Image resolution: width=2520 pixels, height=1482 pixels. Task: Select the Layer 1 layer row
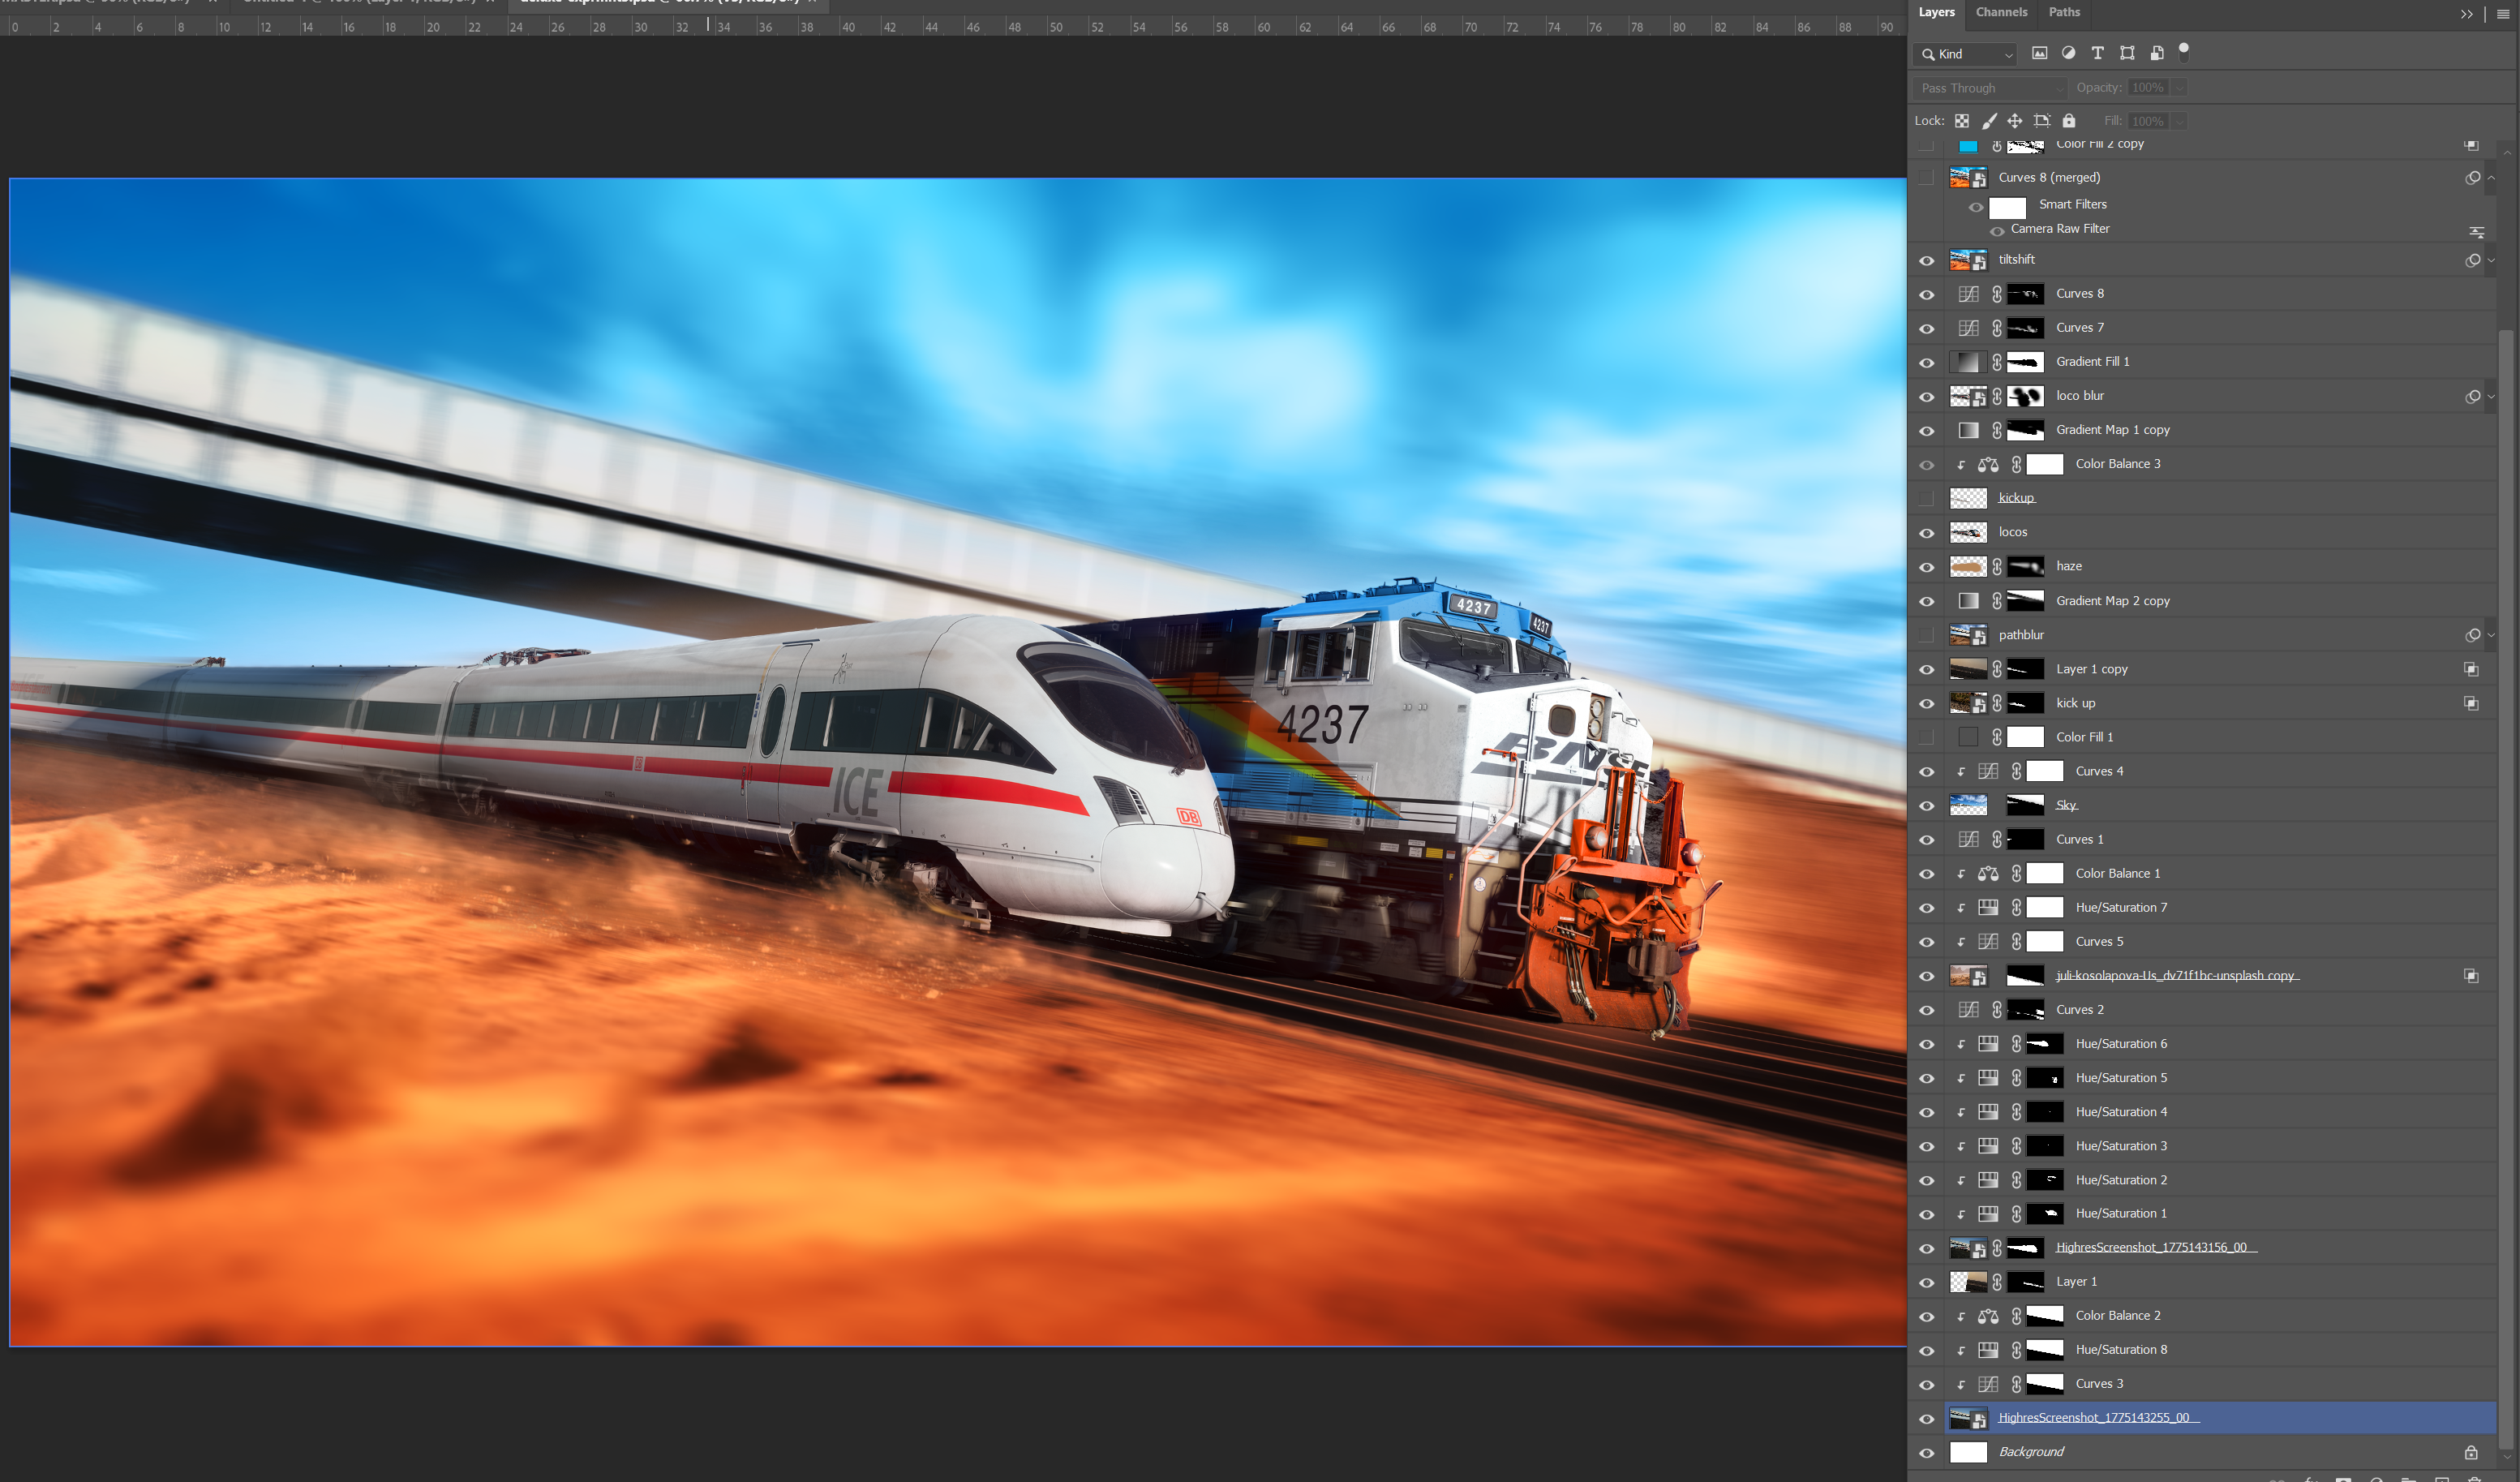(x=2204, y=1282)
